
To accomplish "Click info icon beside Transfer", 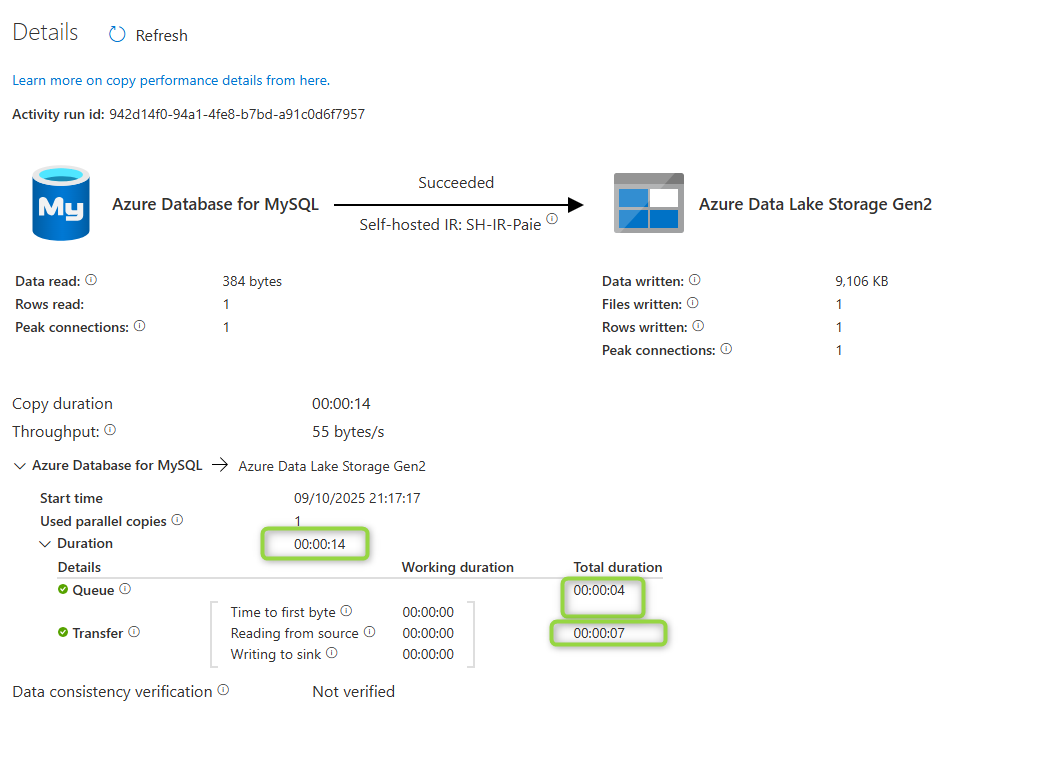I will 134,632.
